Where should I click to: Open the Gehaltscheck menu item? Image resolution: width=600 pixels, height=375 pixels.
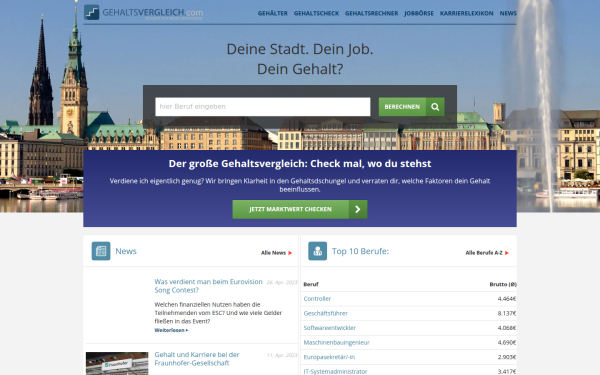tap(316, 13)
